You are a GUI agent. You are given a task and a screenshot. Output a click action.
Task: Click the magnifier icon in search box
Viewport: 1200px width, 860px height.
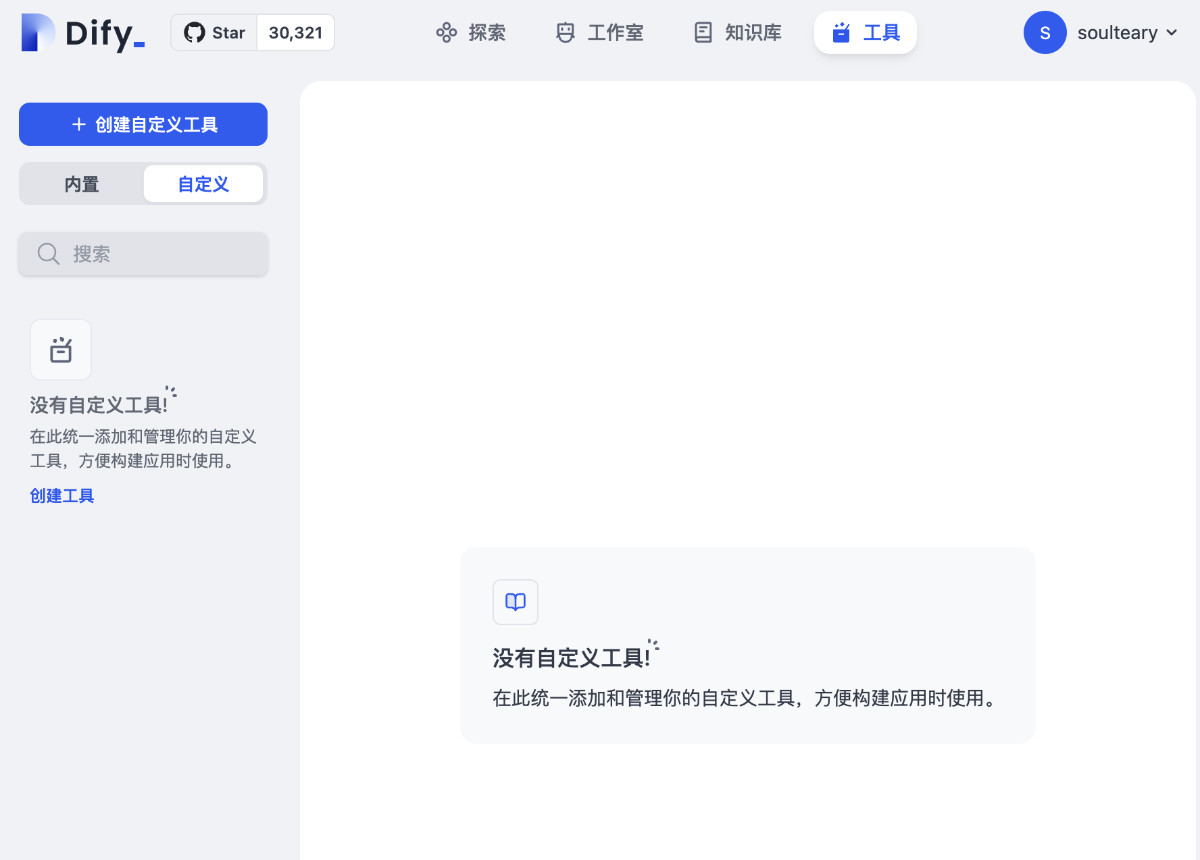[48, 254]
